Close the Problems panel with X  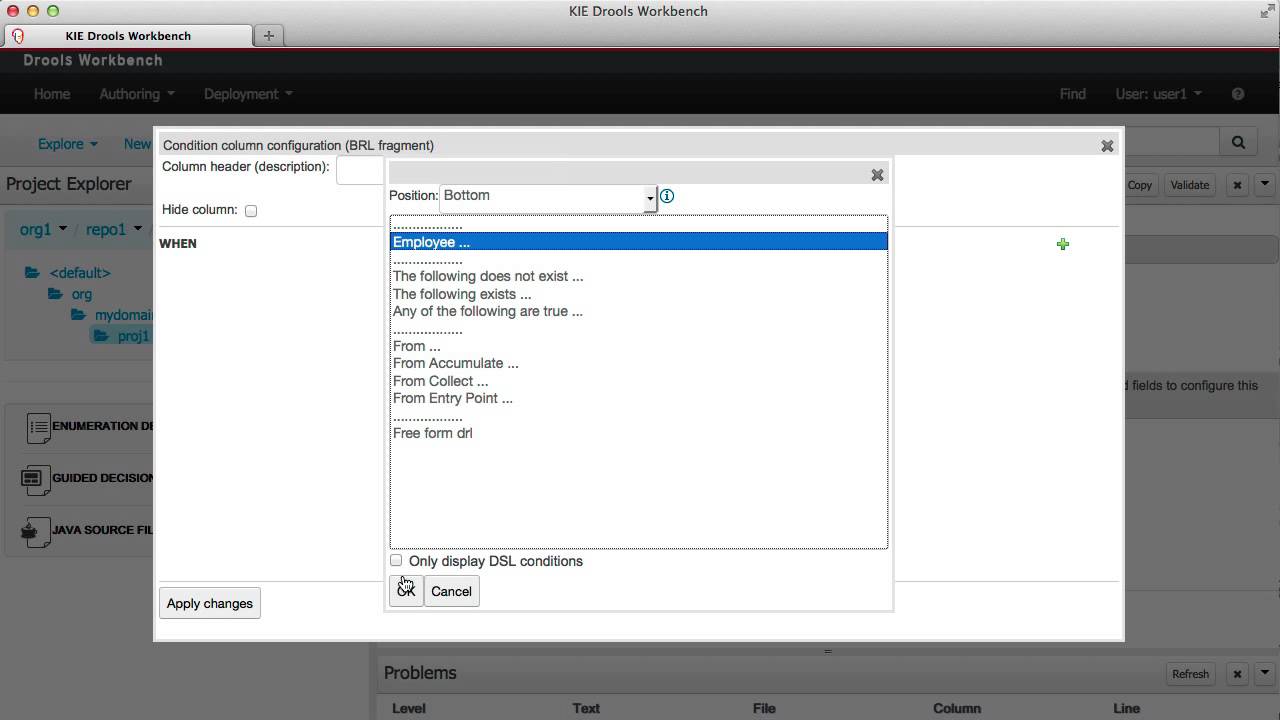tap(1237, 674)
